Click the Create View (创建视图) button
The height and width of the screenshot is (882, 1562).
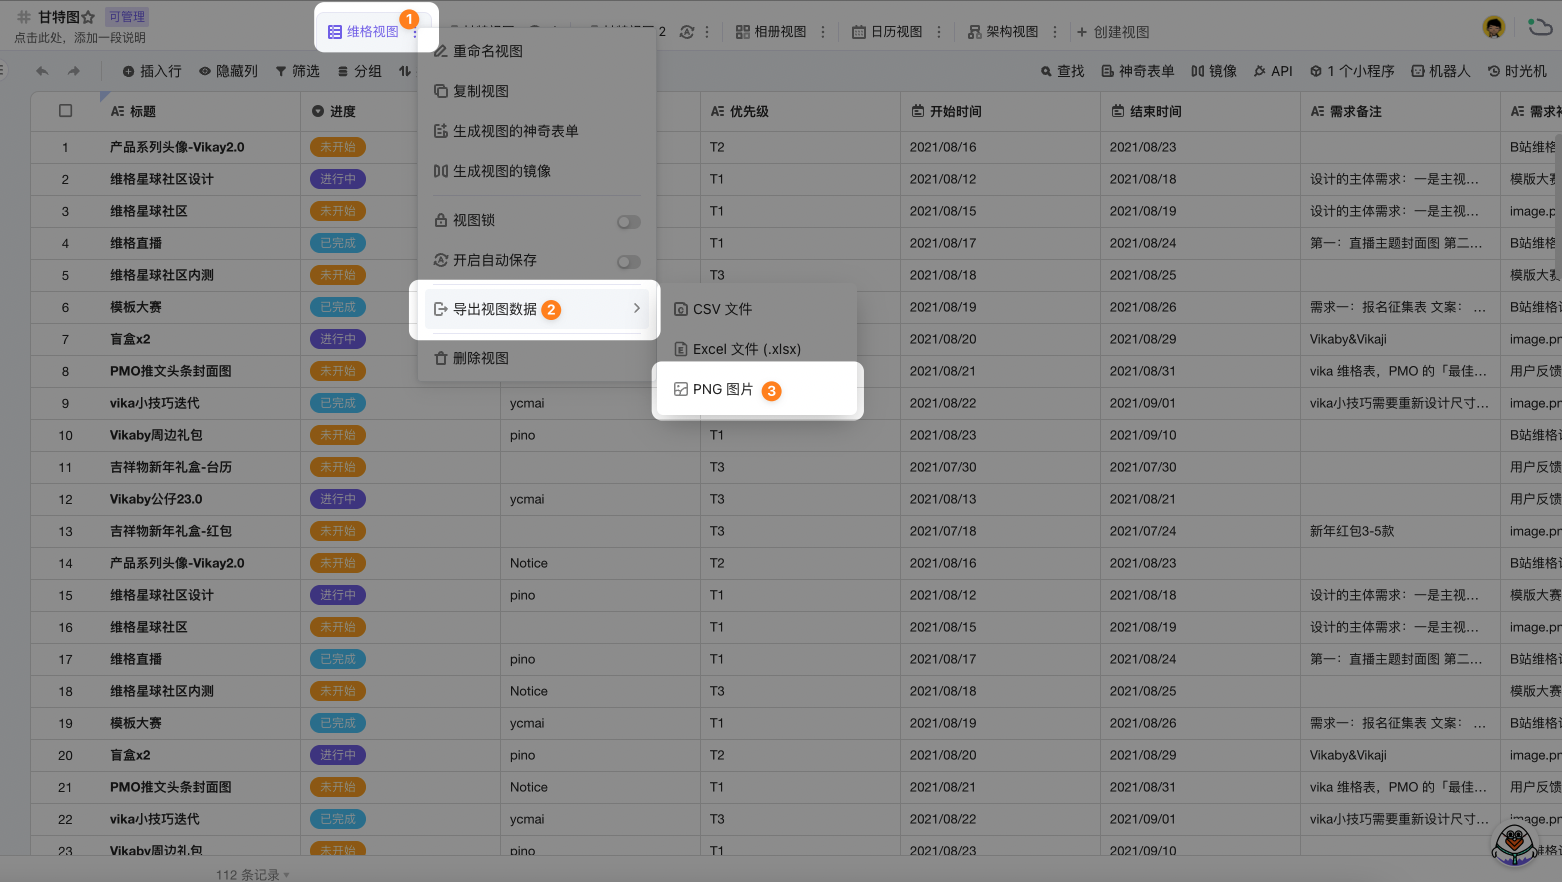tap(1113, 32)
